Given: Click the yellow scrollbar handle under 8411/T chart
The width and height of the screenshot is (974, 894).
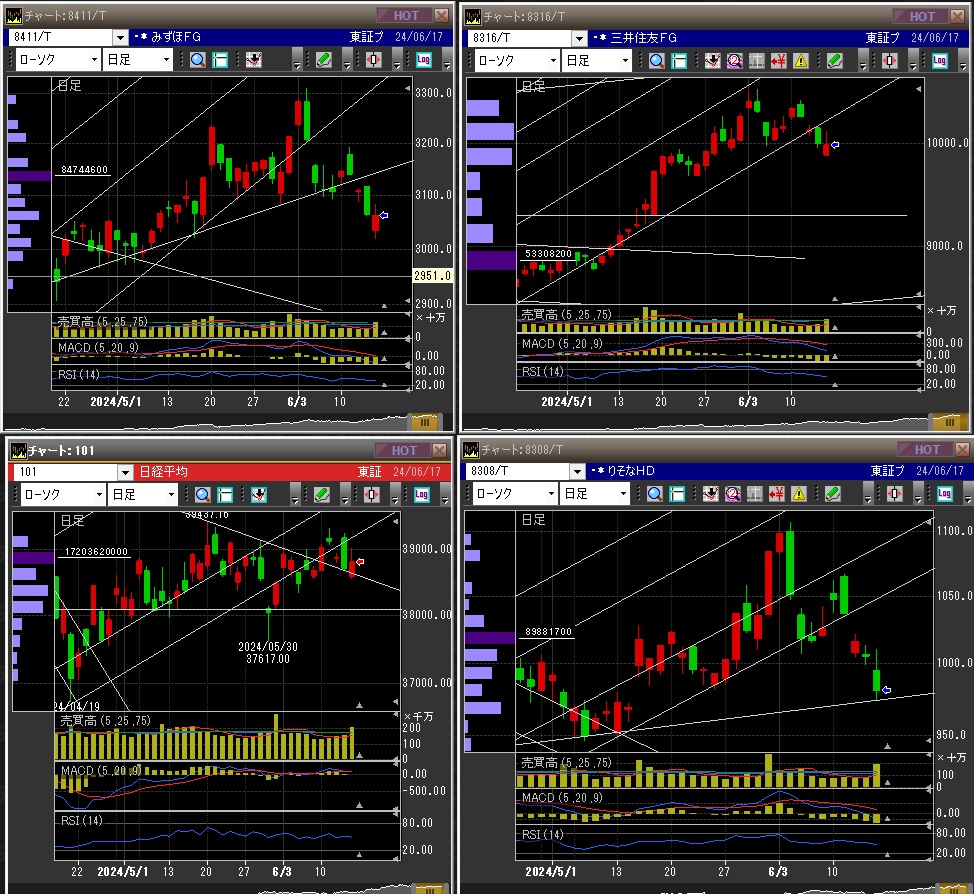Looking at the screenshot, I should (x=425, y=422).
